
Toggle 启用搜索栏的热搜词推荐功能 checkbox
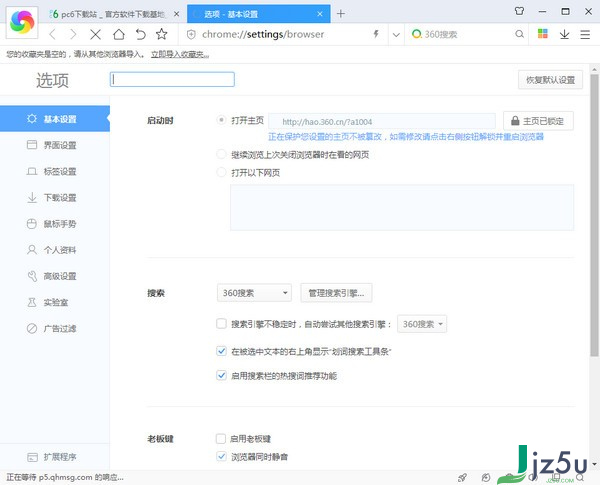tap(221, 375)
